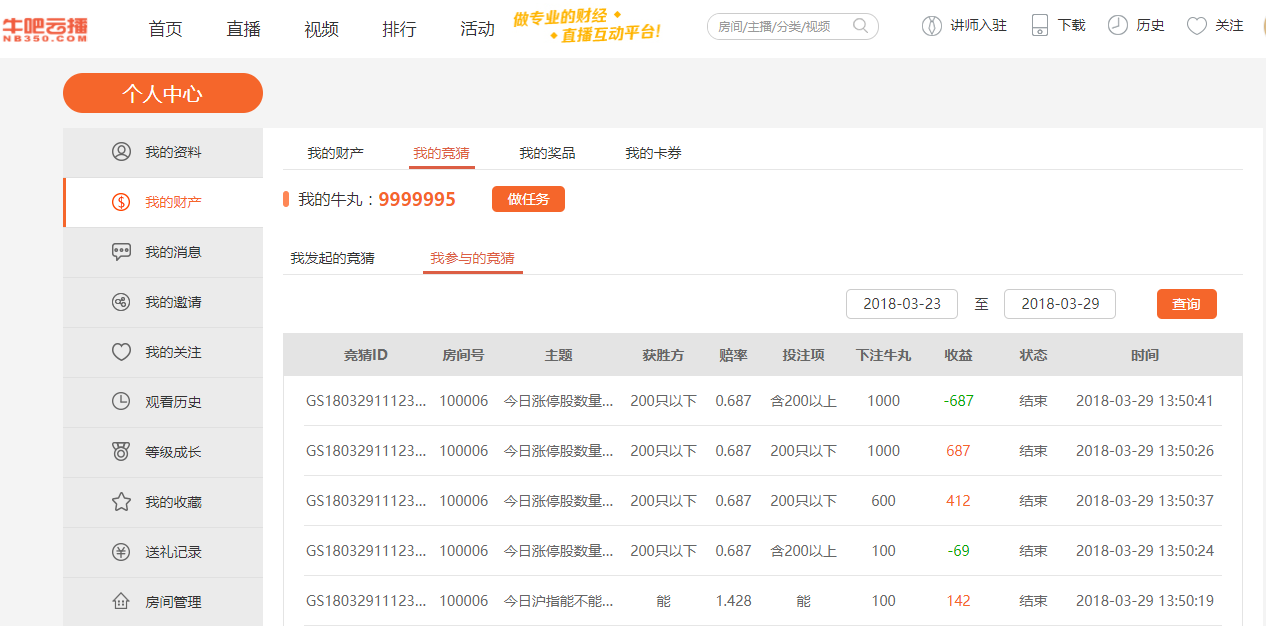Screen dimensions: 1266x626
Task: Switch to the 我的竞猜 tab
Action: (442, 153)
